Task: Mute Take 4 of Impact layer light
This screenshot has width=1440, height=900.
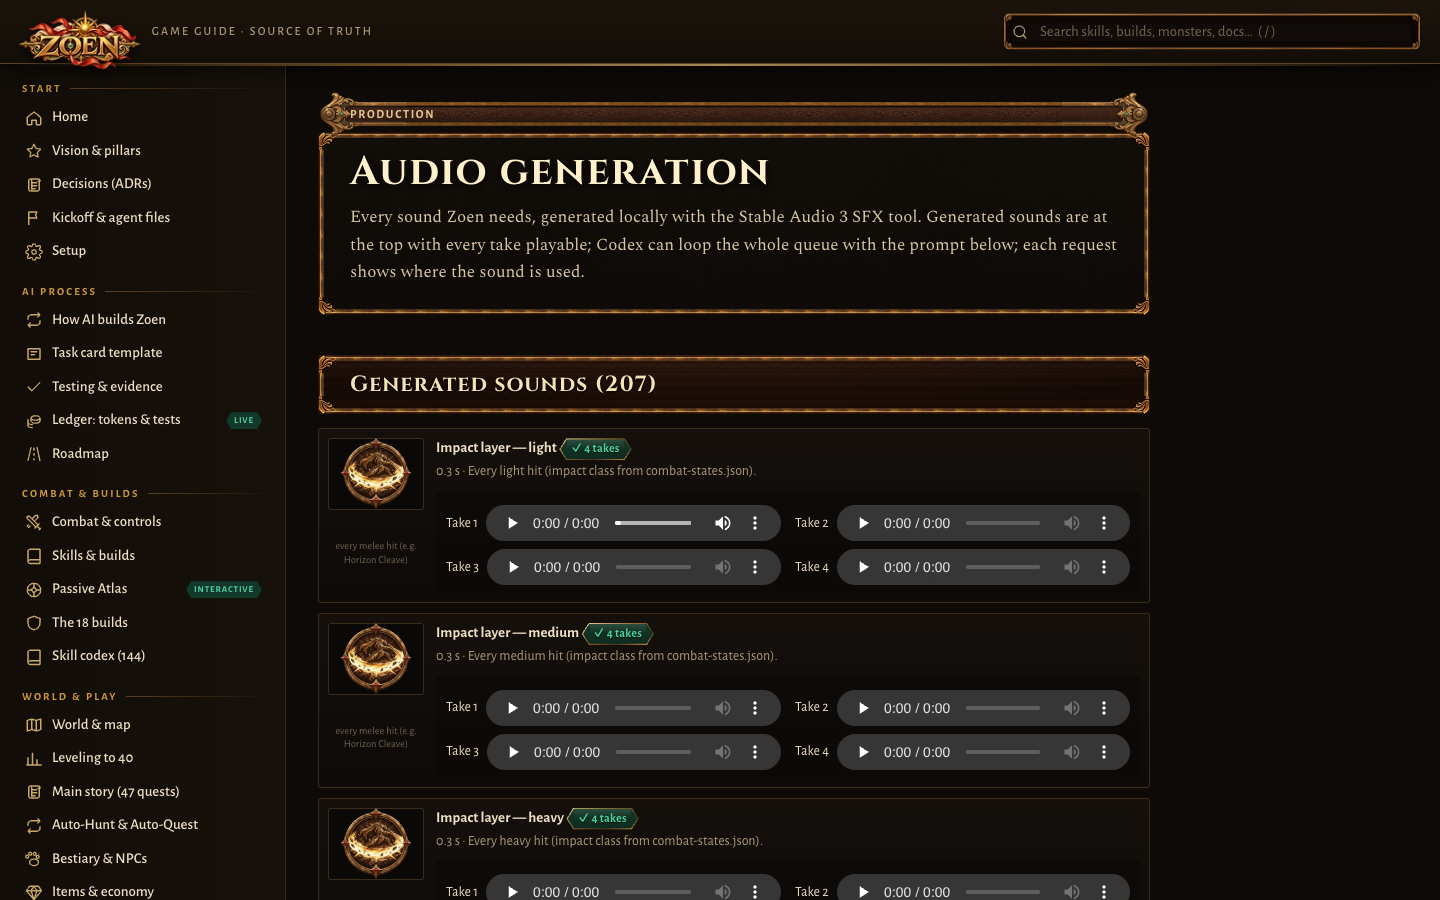Action: [1072, 567]
